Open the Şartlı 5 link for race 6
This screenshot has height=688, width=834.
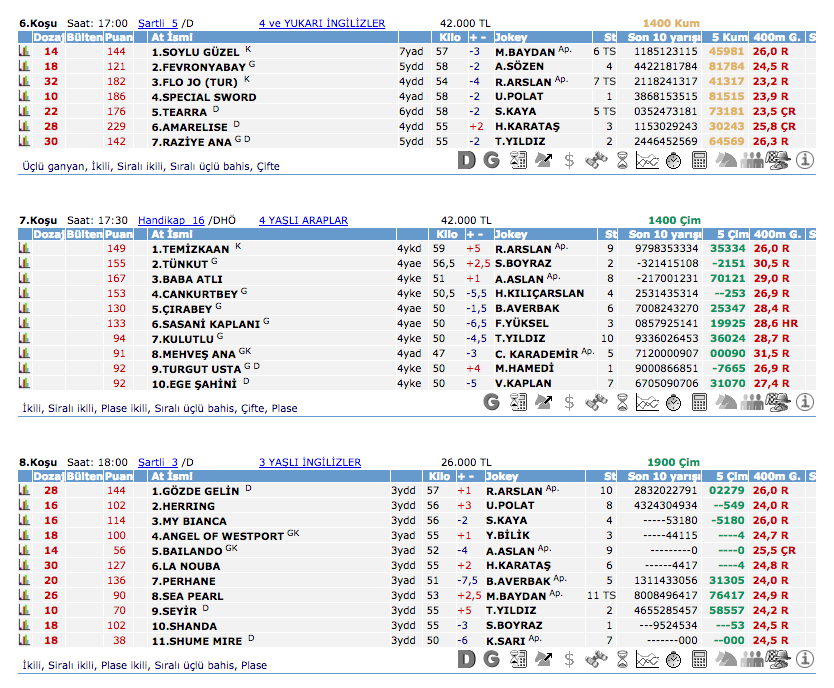pyautogui.click(x=158, y=23)
